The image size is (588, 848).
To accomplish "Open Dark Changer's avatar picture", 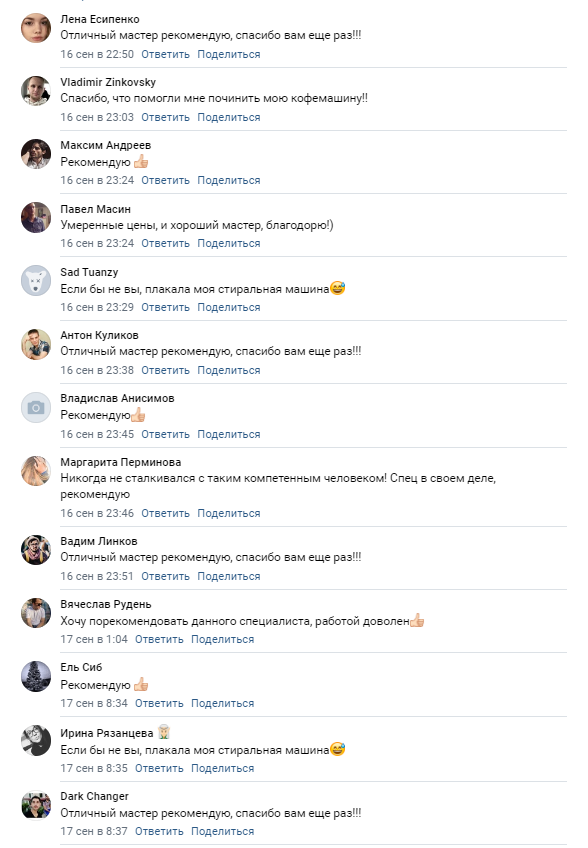I will click(36, 805).
